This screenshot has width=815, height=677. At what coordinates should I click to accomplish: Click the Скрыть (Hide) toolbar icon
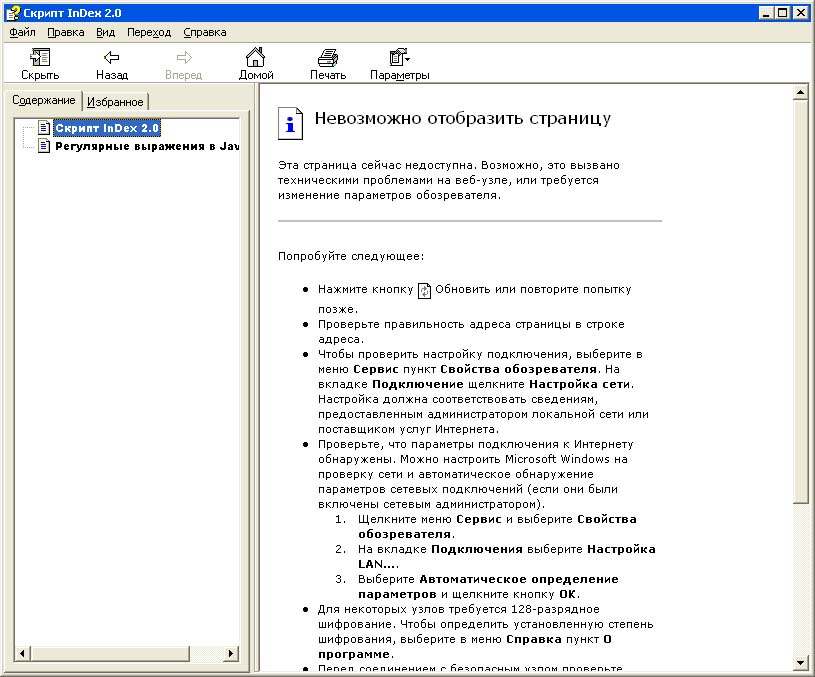40,57
